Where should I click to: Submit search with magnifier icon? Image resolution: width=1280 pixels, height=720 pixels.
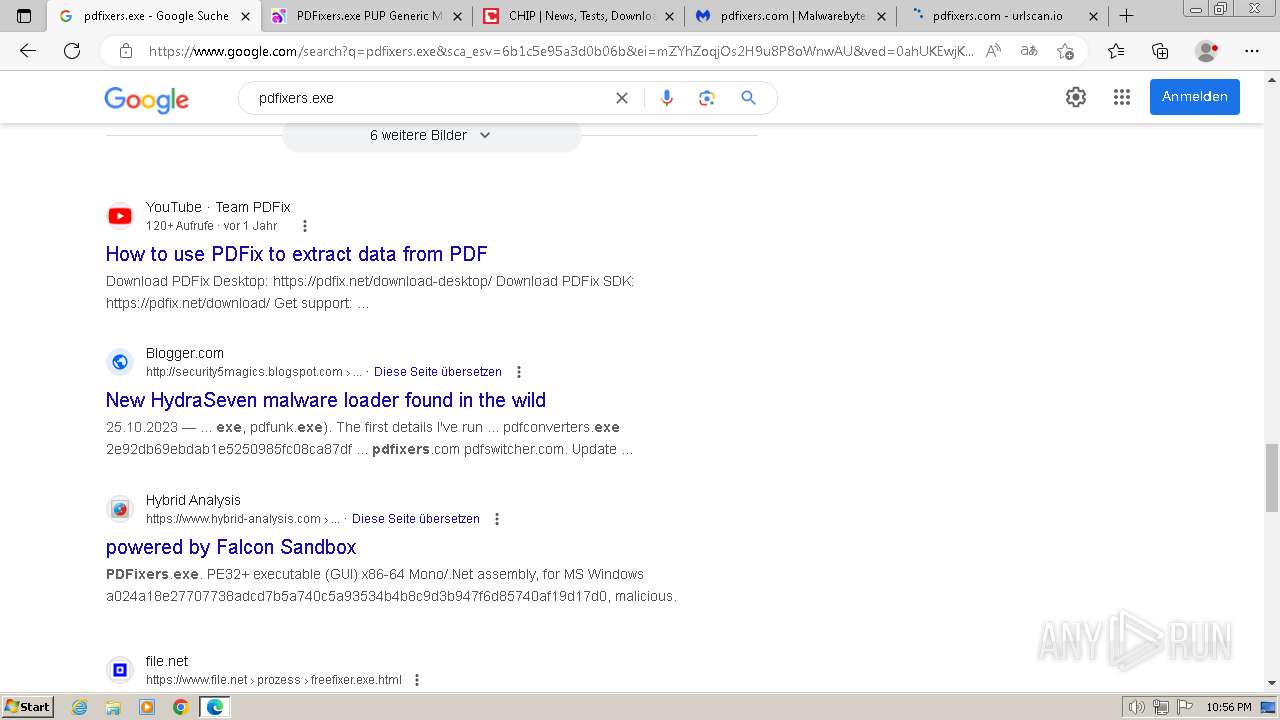(748, 98)
